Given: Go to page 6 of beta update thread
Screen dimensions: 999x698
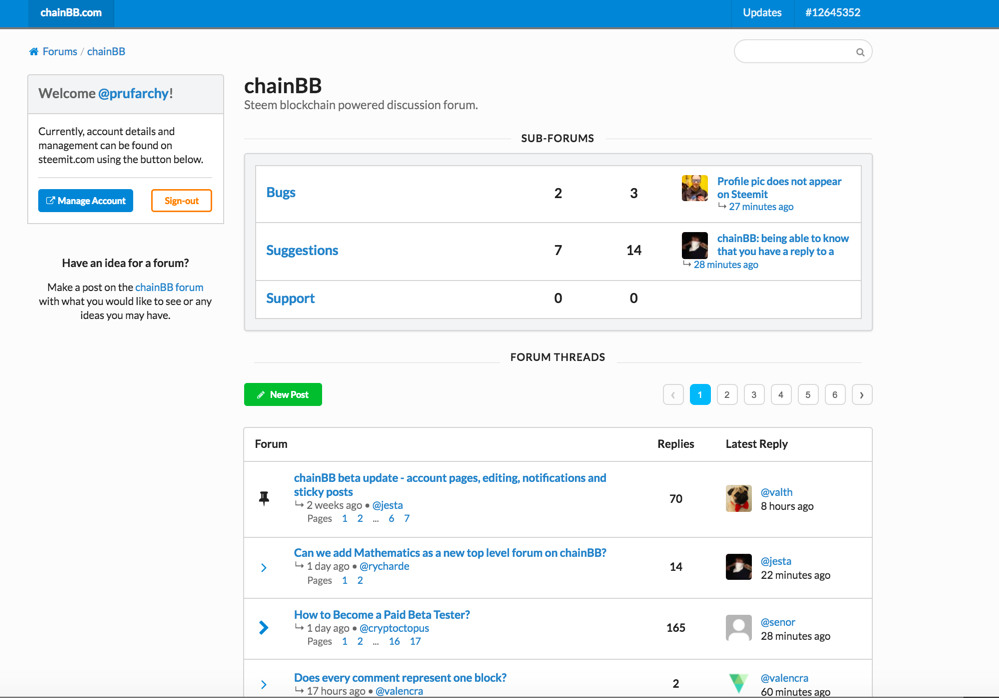Looking at the screenshot, I should (391, 518).
